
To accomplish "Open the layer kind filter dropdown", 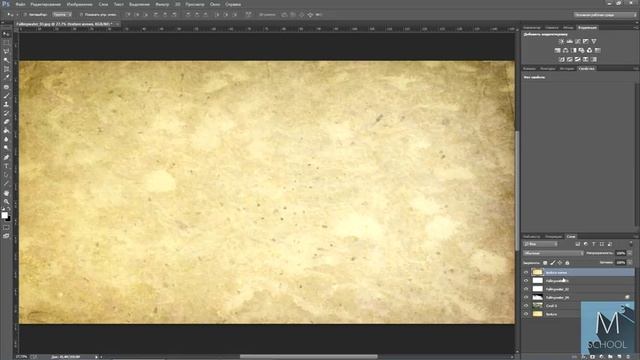I will pos(540,244).
